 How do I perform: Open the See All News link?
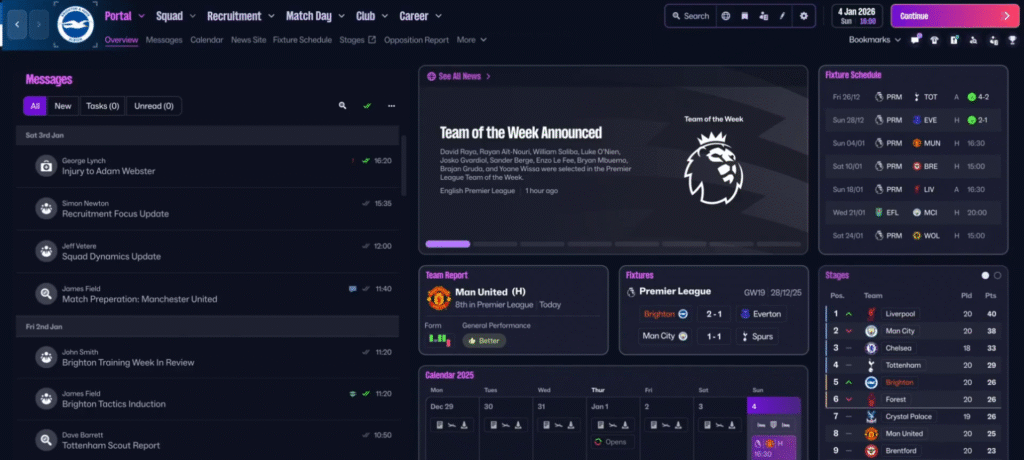pos(458,76)
